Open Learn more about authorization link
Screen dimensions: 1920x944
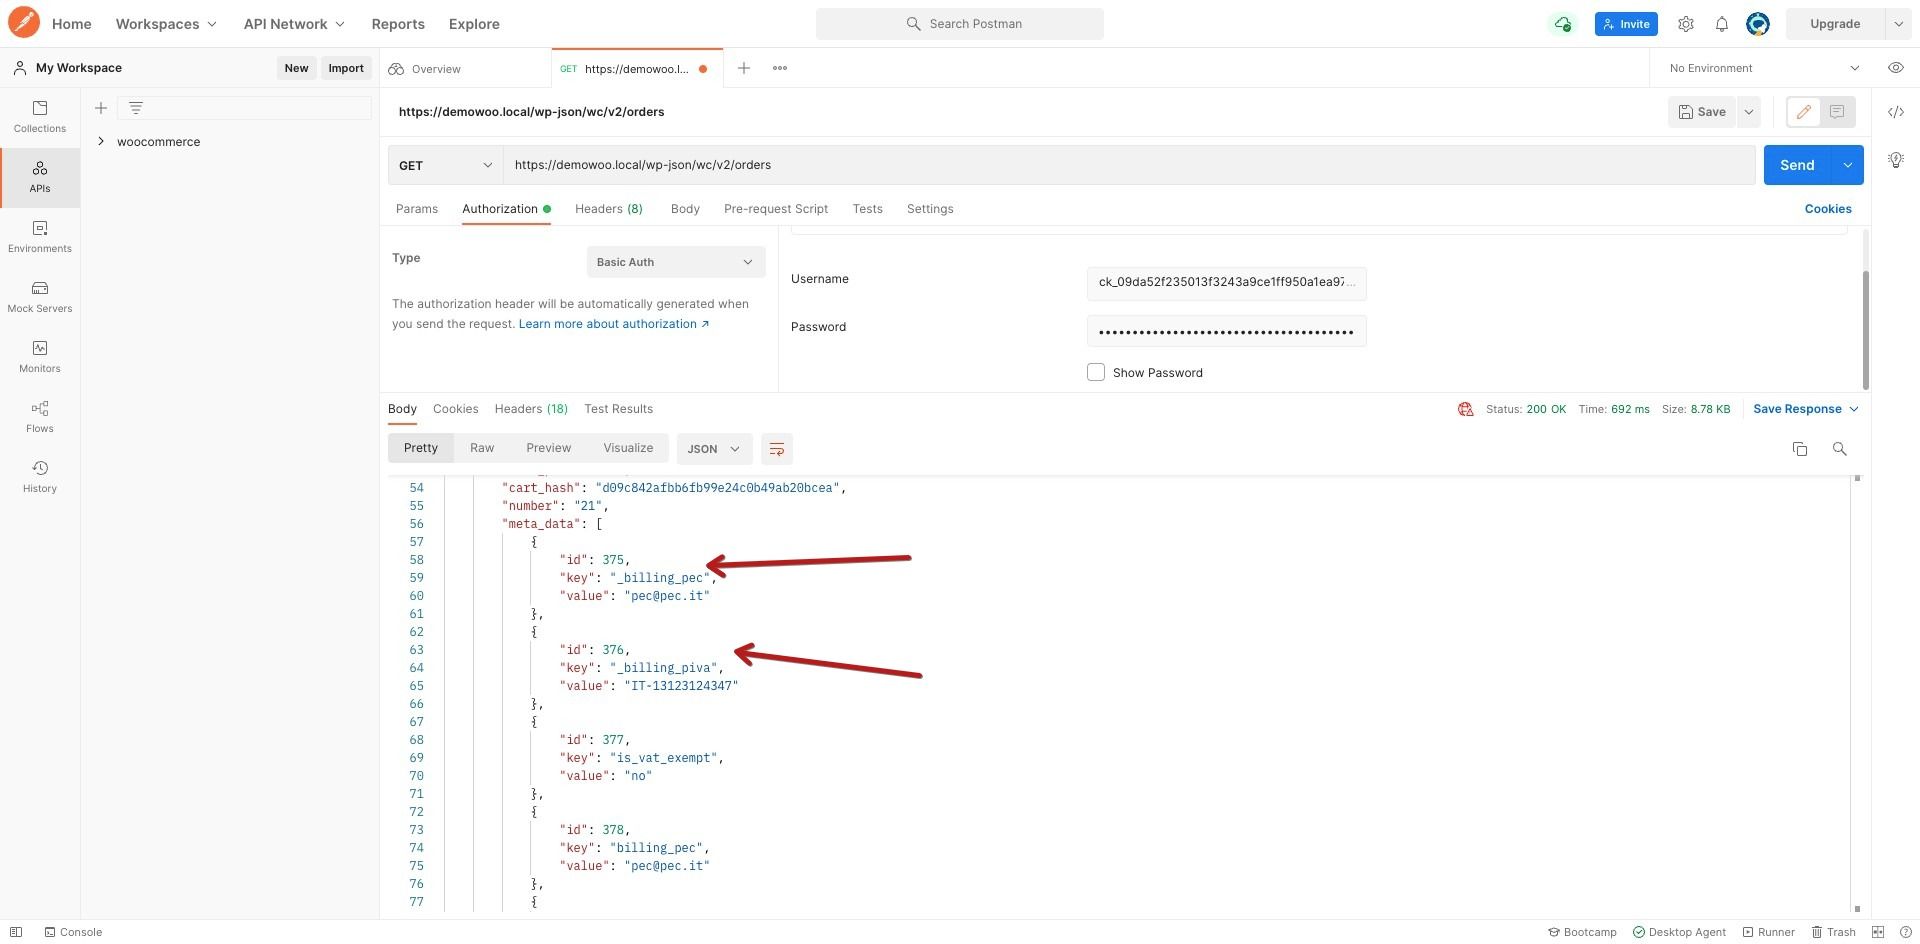click(x=614, y=324)
